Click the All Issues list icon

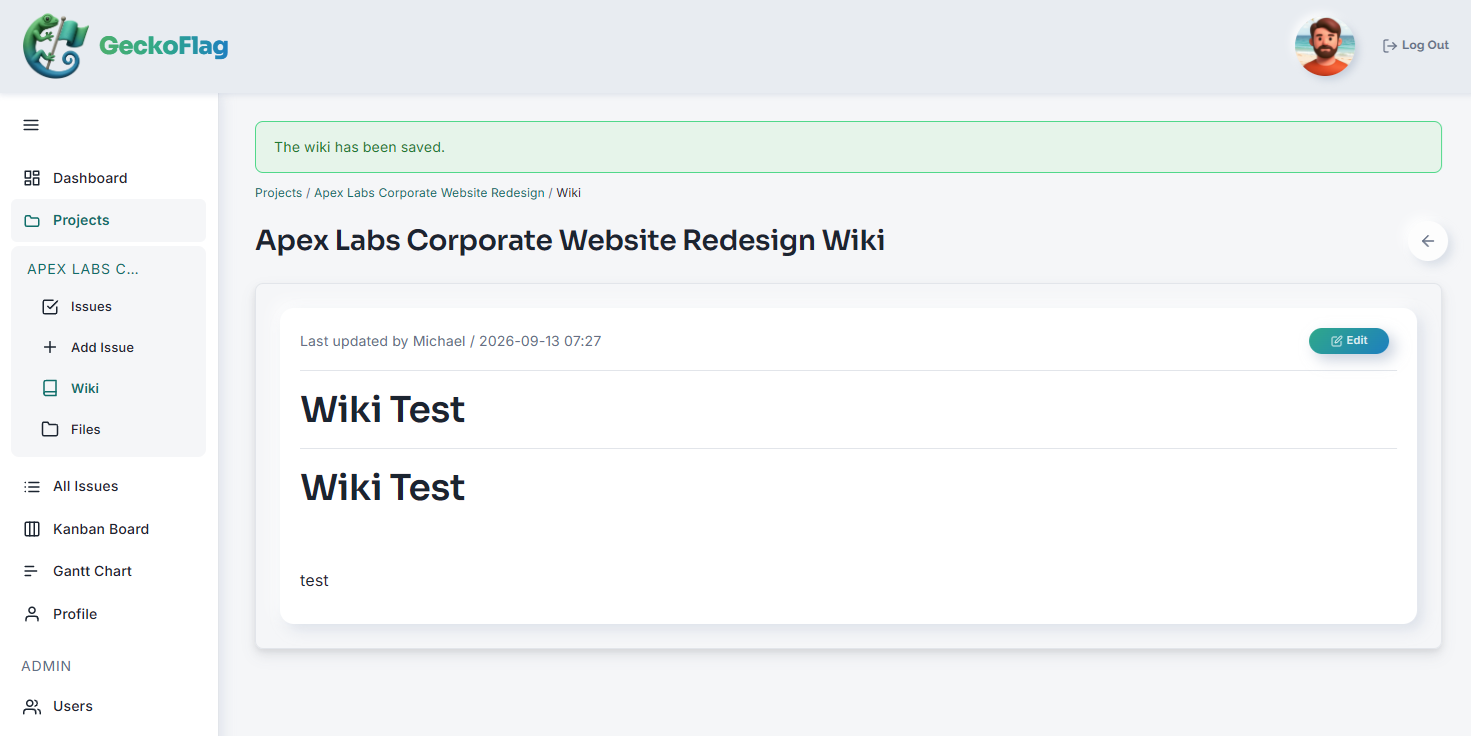click(32, 486)
